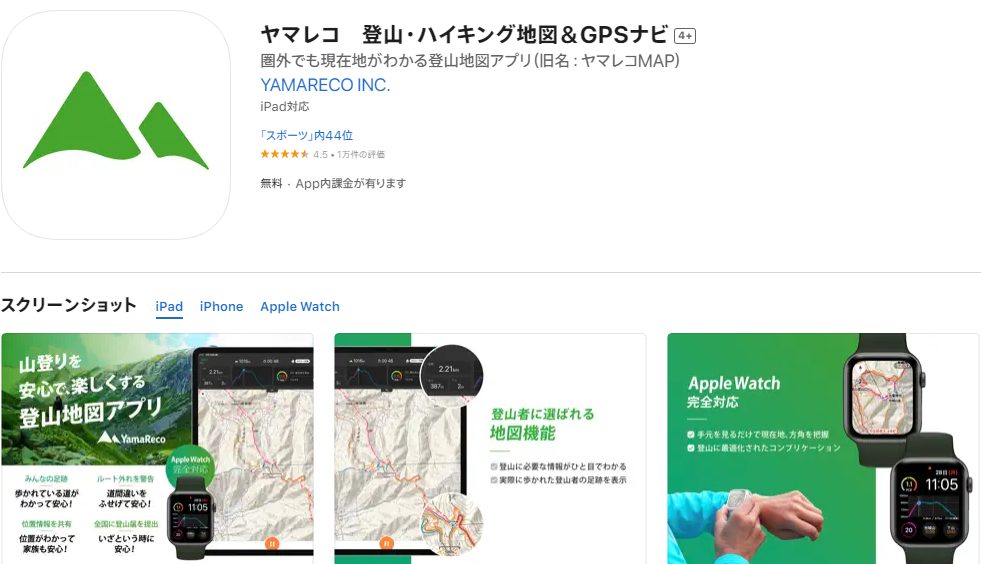Open the Apple Watch 完全対応 screenshot
Image resolution: width=981 pixels, height=564 pixels.
(x=823, y=448)
